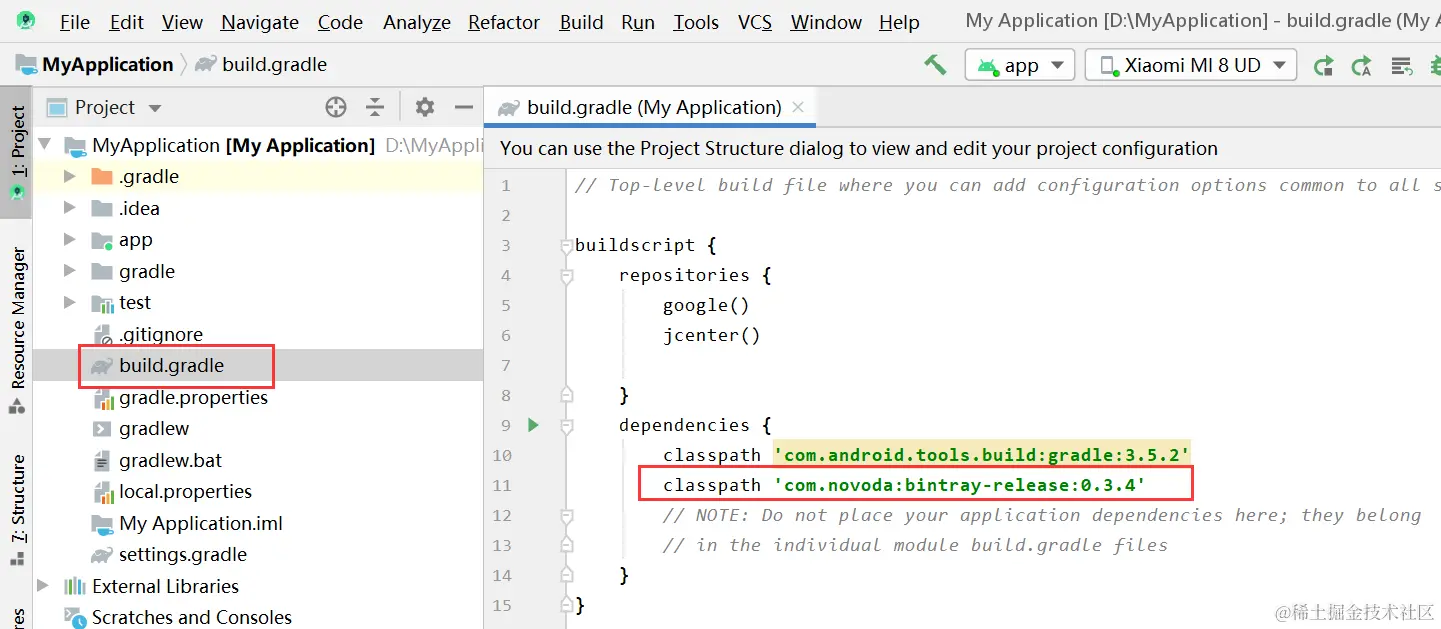Open the Code menu

coord(340,22)
